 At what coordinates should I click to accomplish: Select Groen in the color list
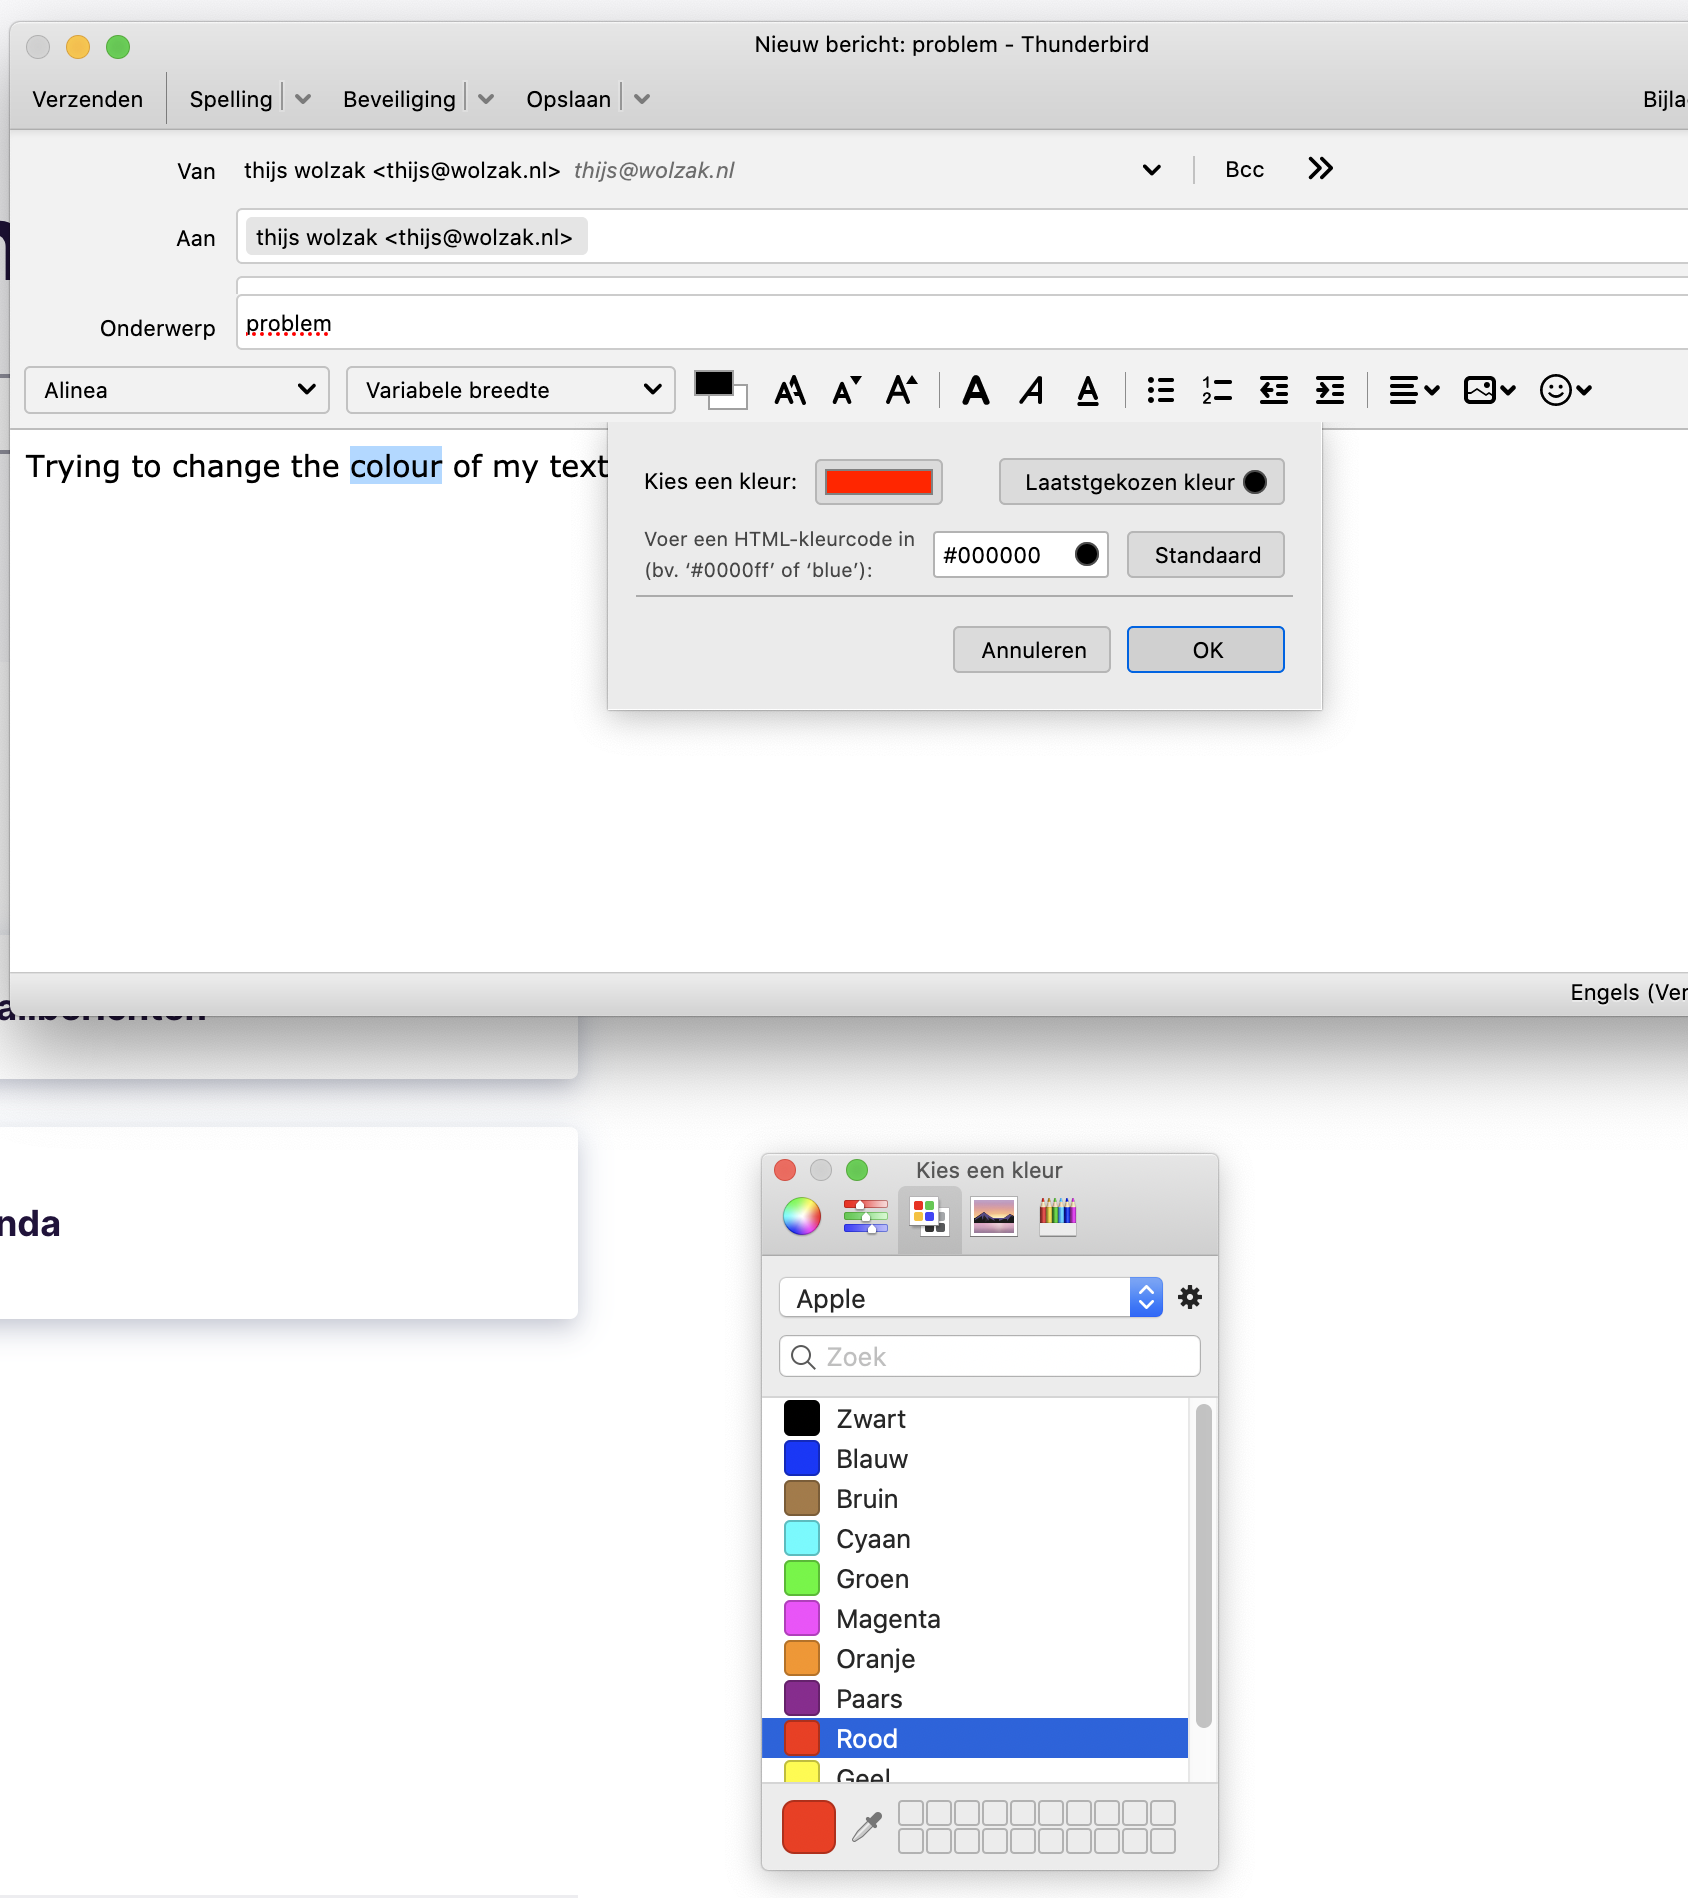(x=975, y=1578)
